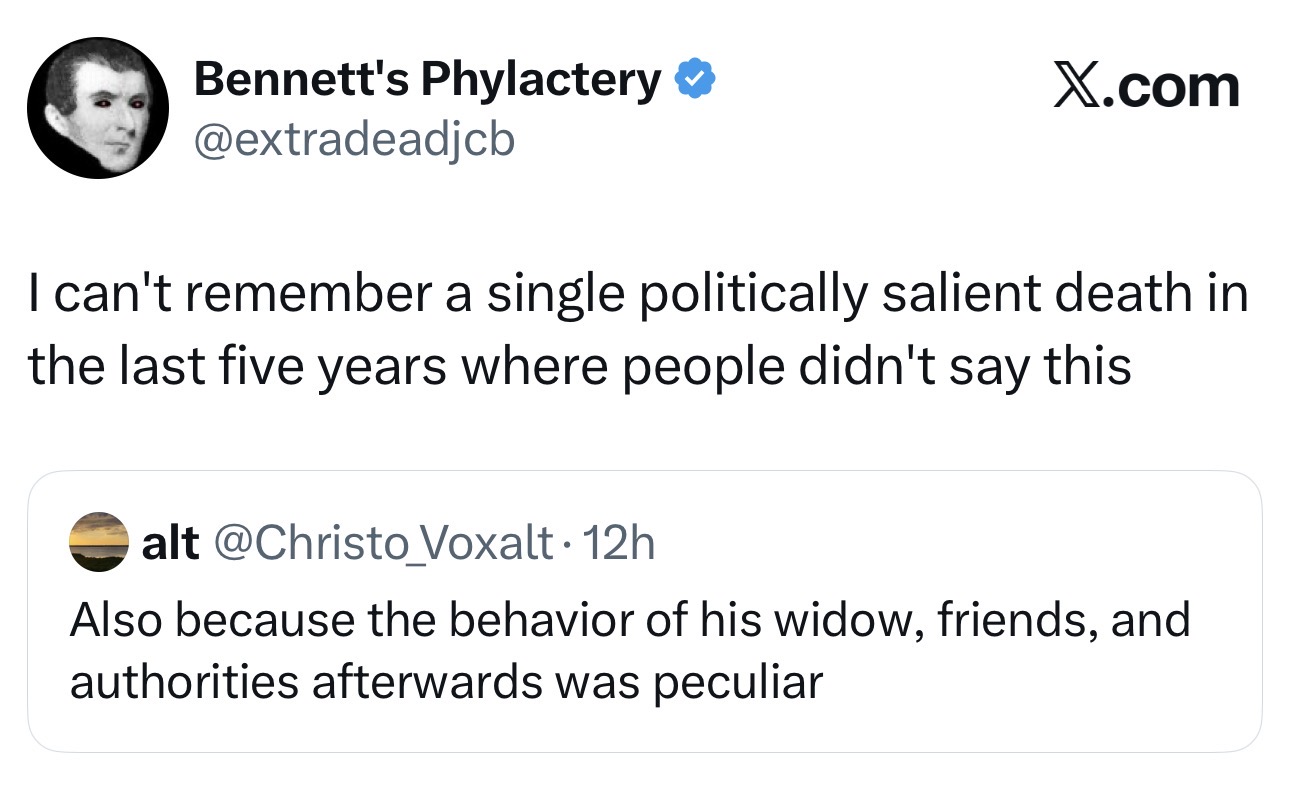This screenshot has width=1290, height=787.
Task: Click empty space right of 12h in quote card
Action: tap(950, 543)
